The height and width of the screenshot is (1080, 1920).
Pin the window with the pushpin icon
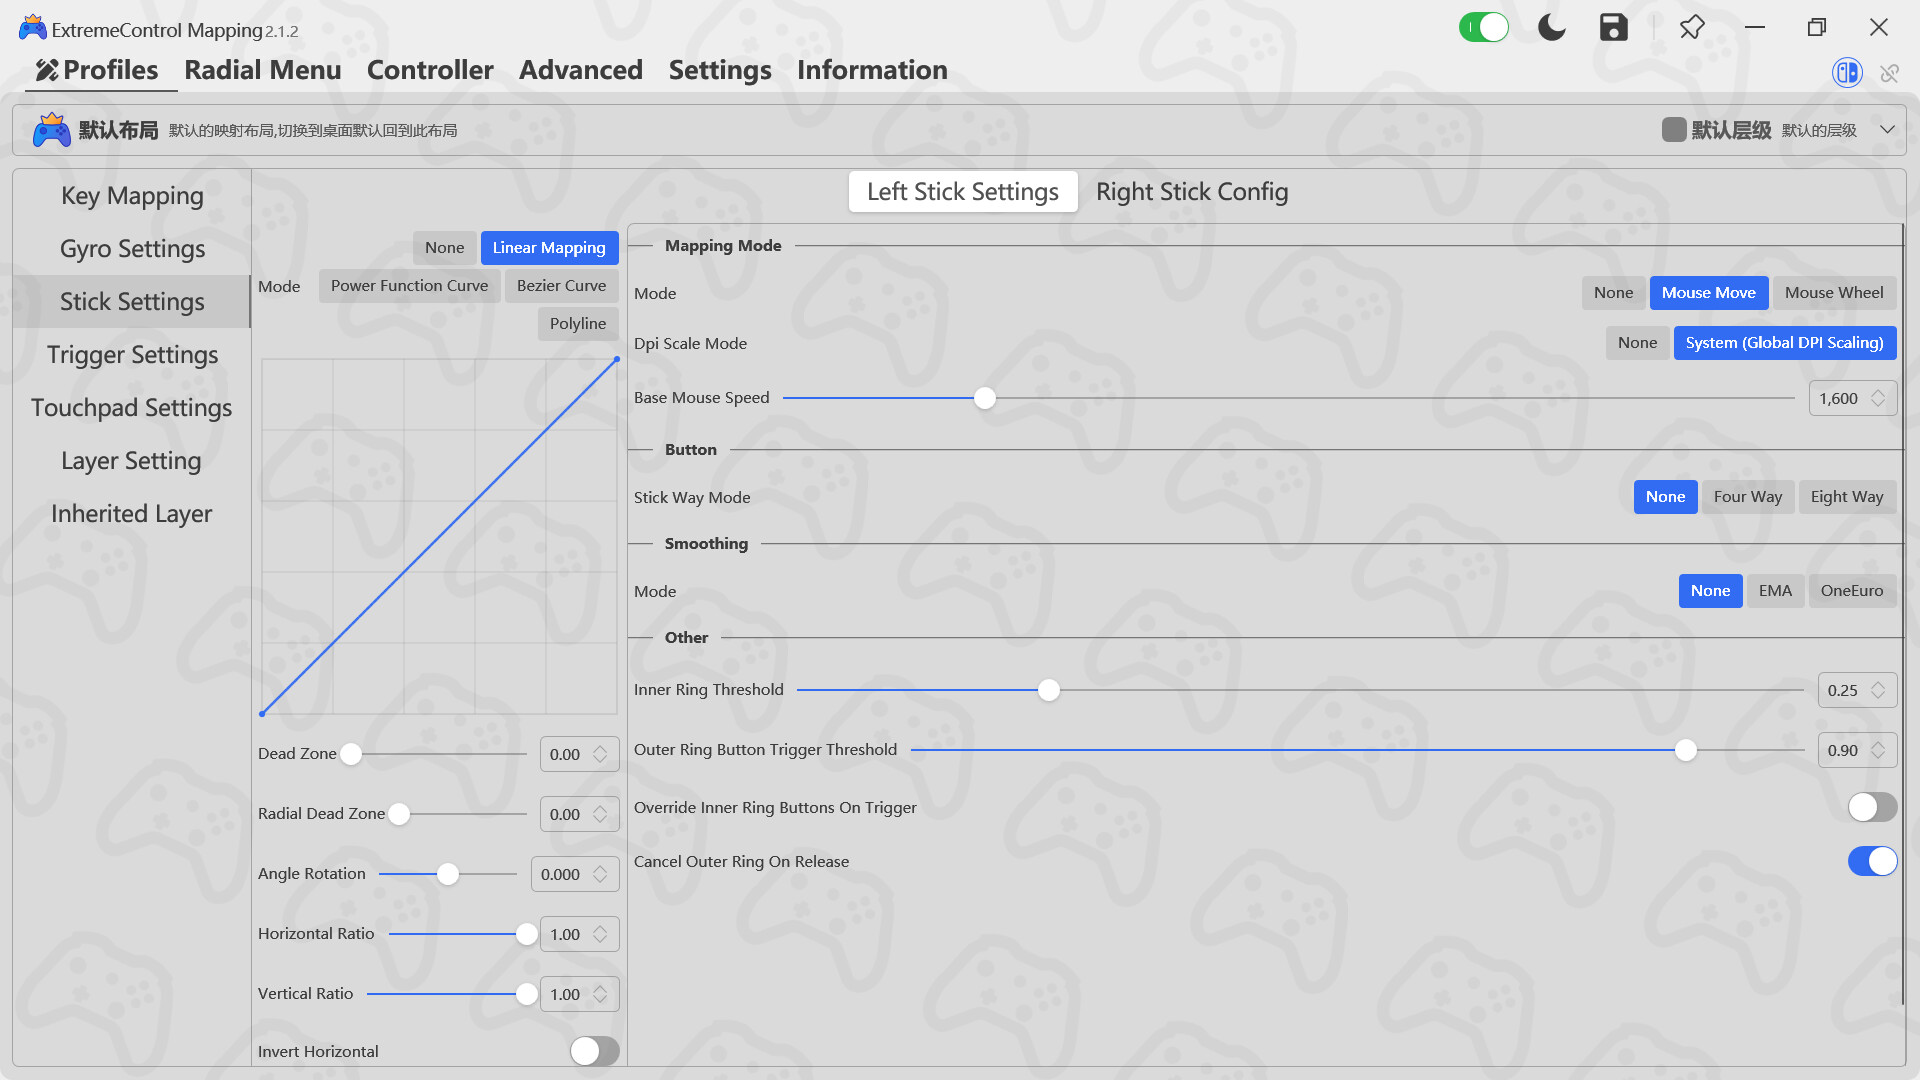tap(1691, 27)
